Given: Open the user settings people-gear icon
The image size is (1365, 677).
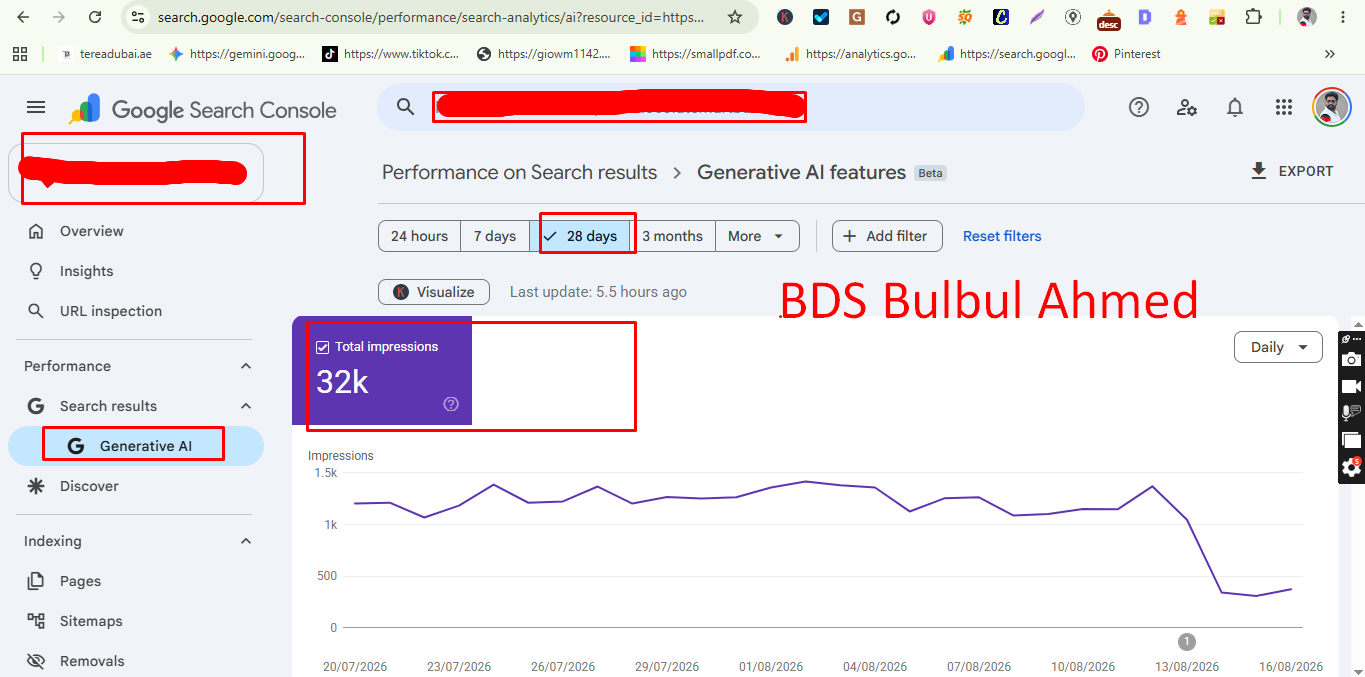Looking at the screenshot, I should coord(1187,107).
